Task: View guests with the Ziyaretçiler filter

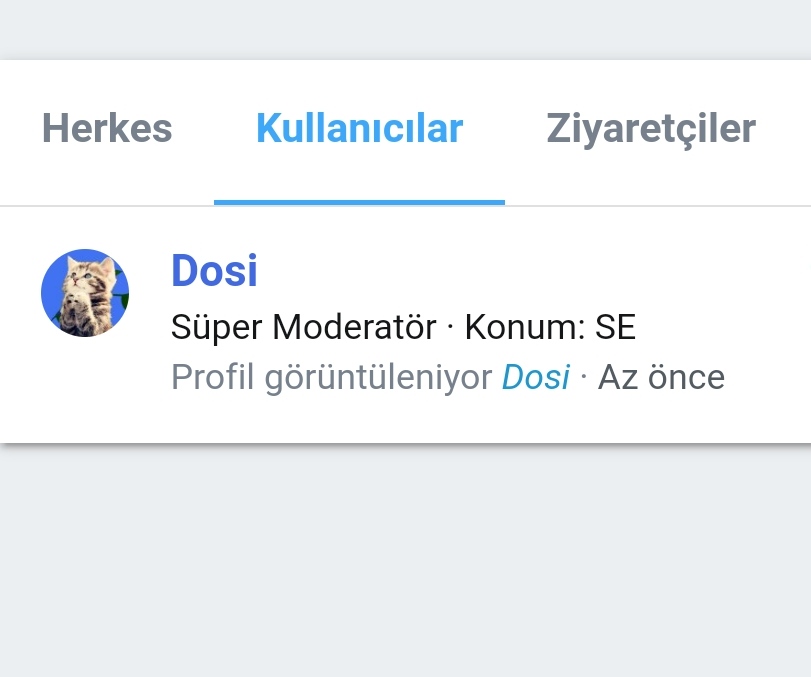Action: click(x=651, y=129)
